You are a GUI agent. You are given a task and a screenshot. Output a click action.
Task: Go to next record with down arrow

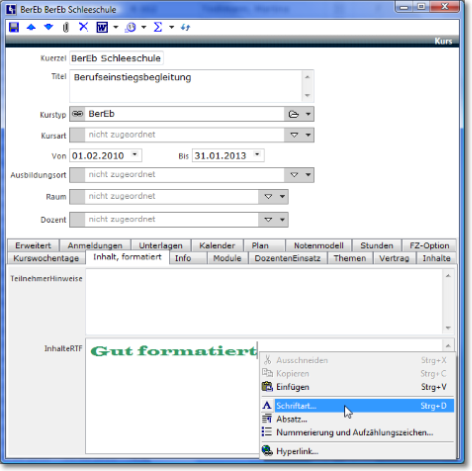pos(49,27)
